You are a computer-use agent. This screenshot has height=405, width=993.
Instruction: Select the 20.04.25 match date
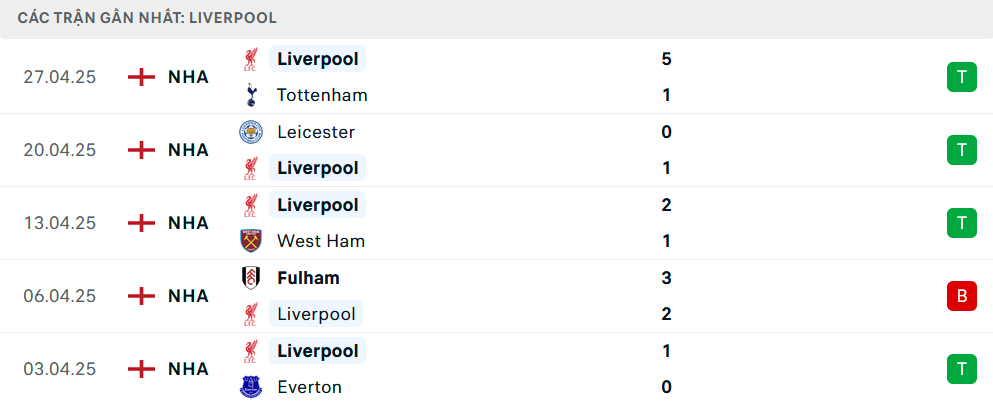[x=60, y=150]
